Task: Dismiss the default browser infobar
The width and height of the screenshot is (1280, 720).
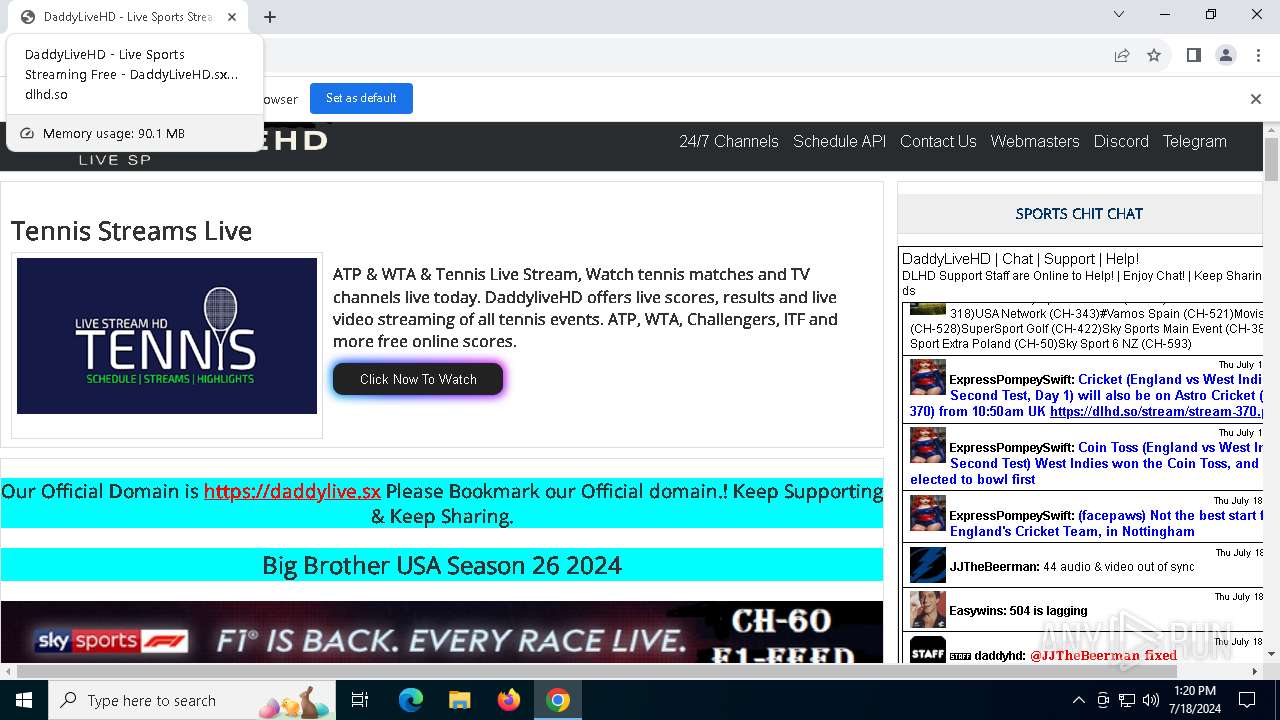Action: [x=1256, y=99]
